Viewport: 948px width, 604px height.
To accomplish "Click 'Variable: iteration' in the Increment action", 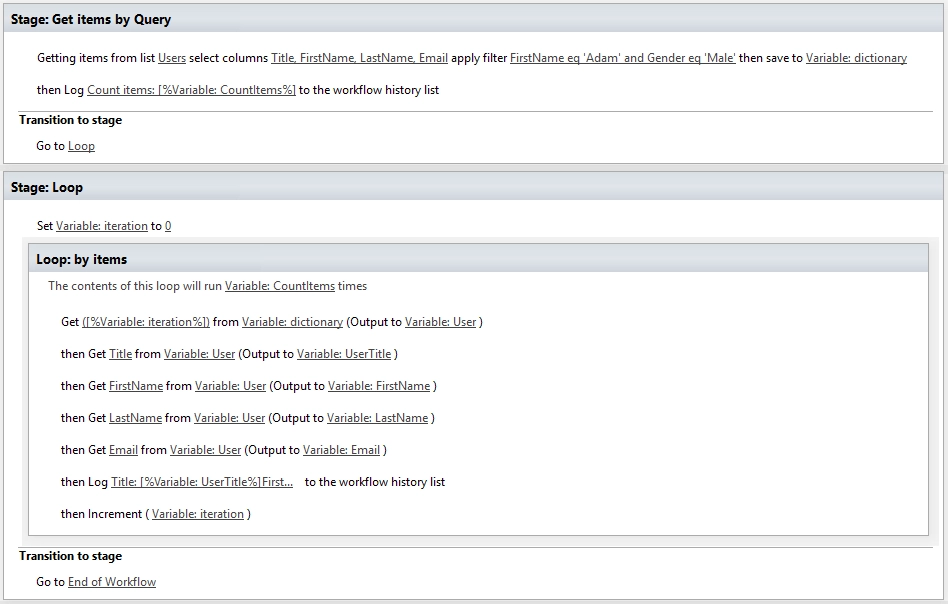I will [198, 515].
